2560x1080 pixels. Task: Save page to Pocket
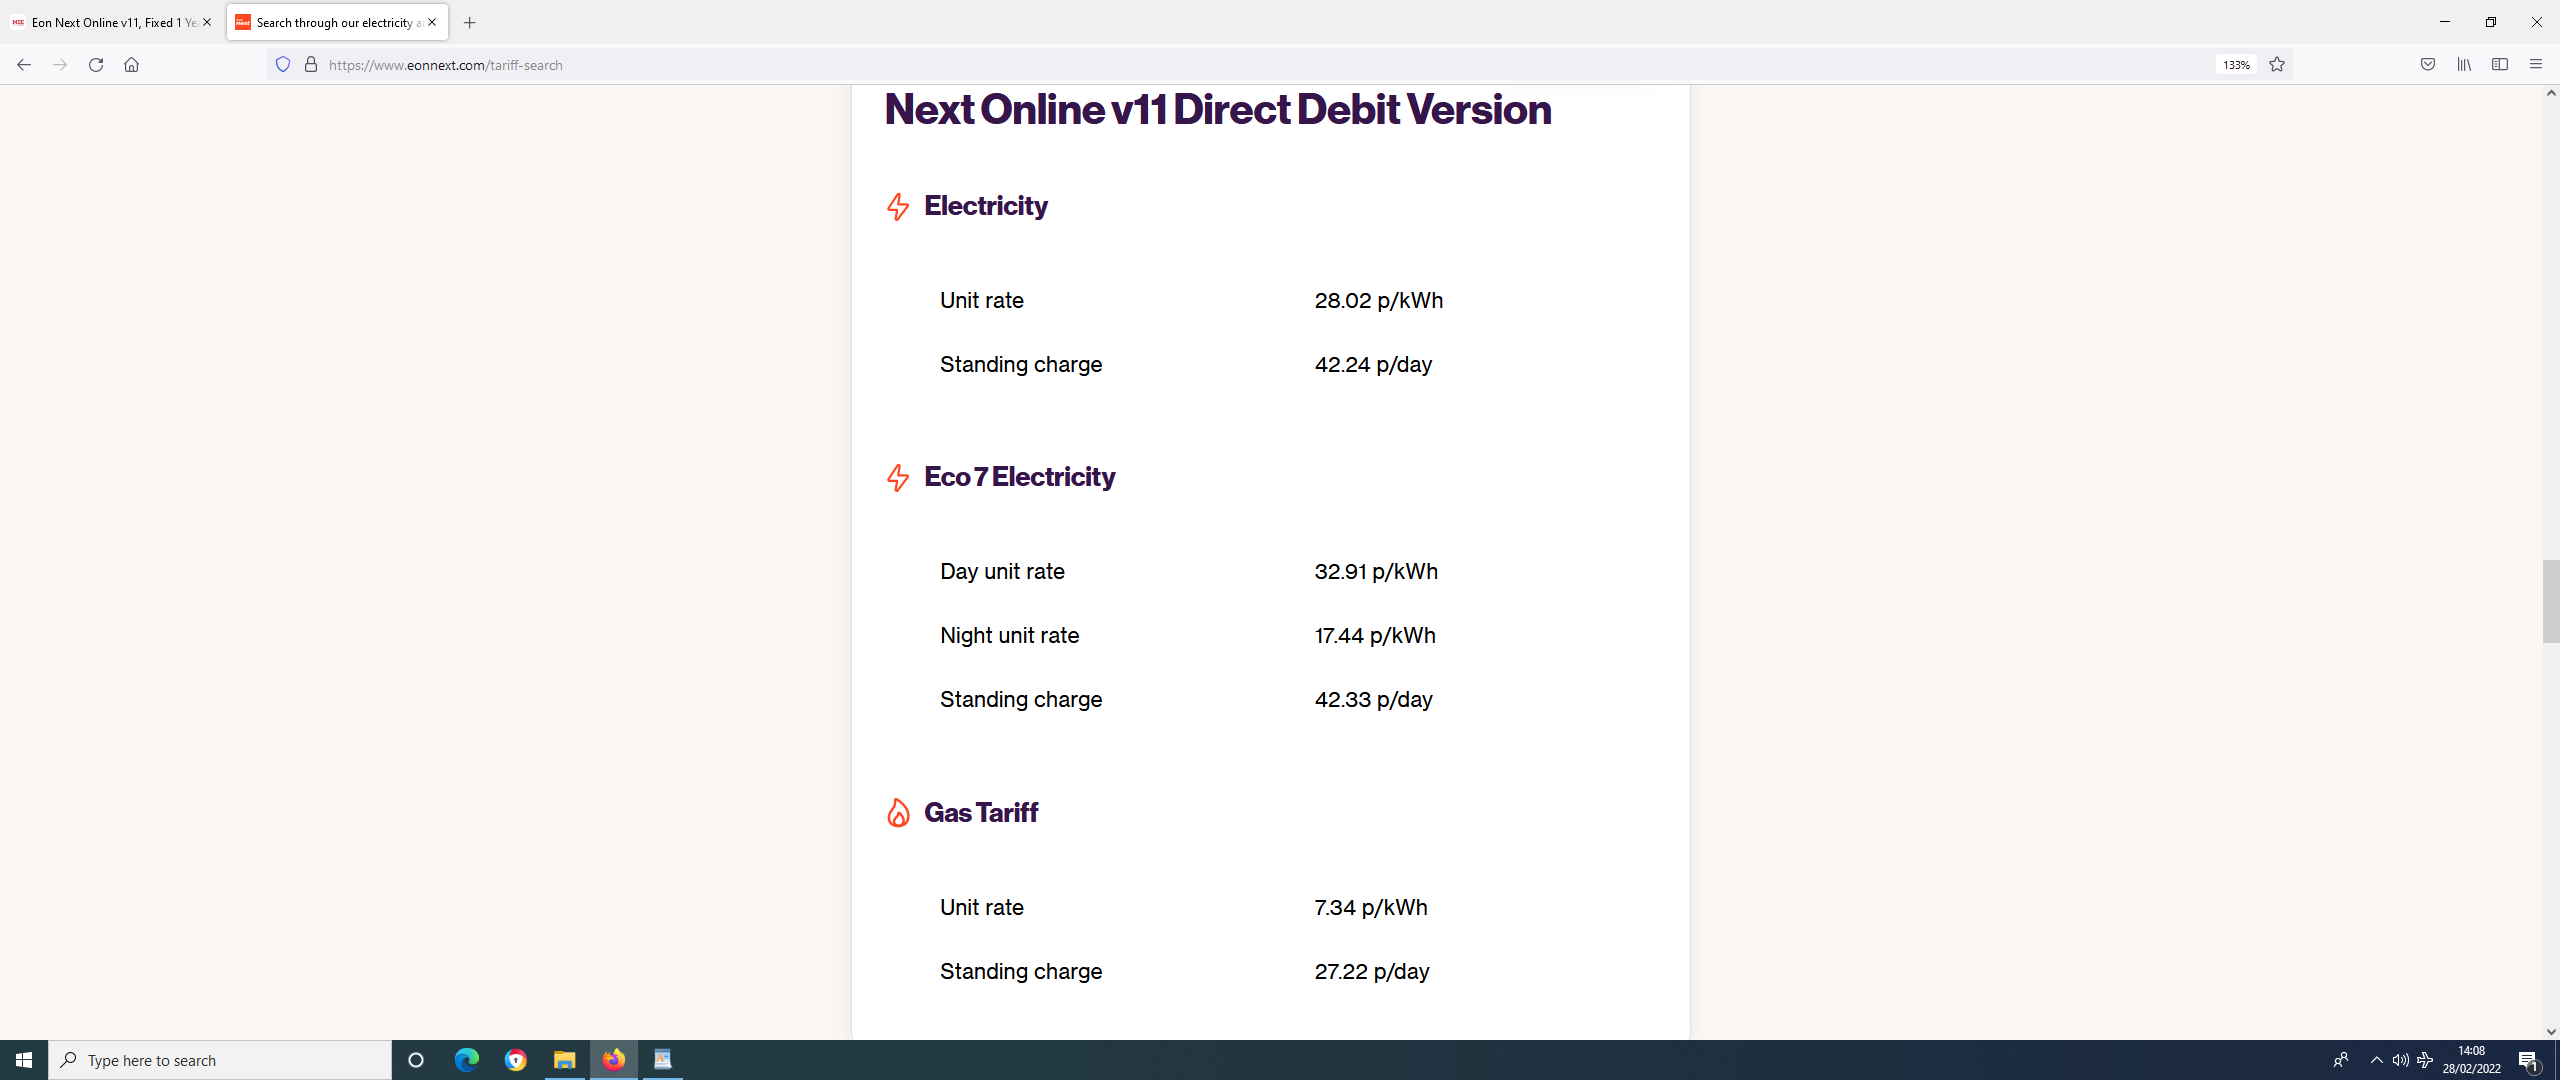pyautogui.click(x=2428, y=65)
